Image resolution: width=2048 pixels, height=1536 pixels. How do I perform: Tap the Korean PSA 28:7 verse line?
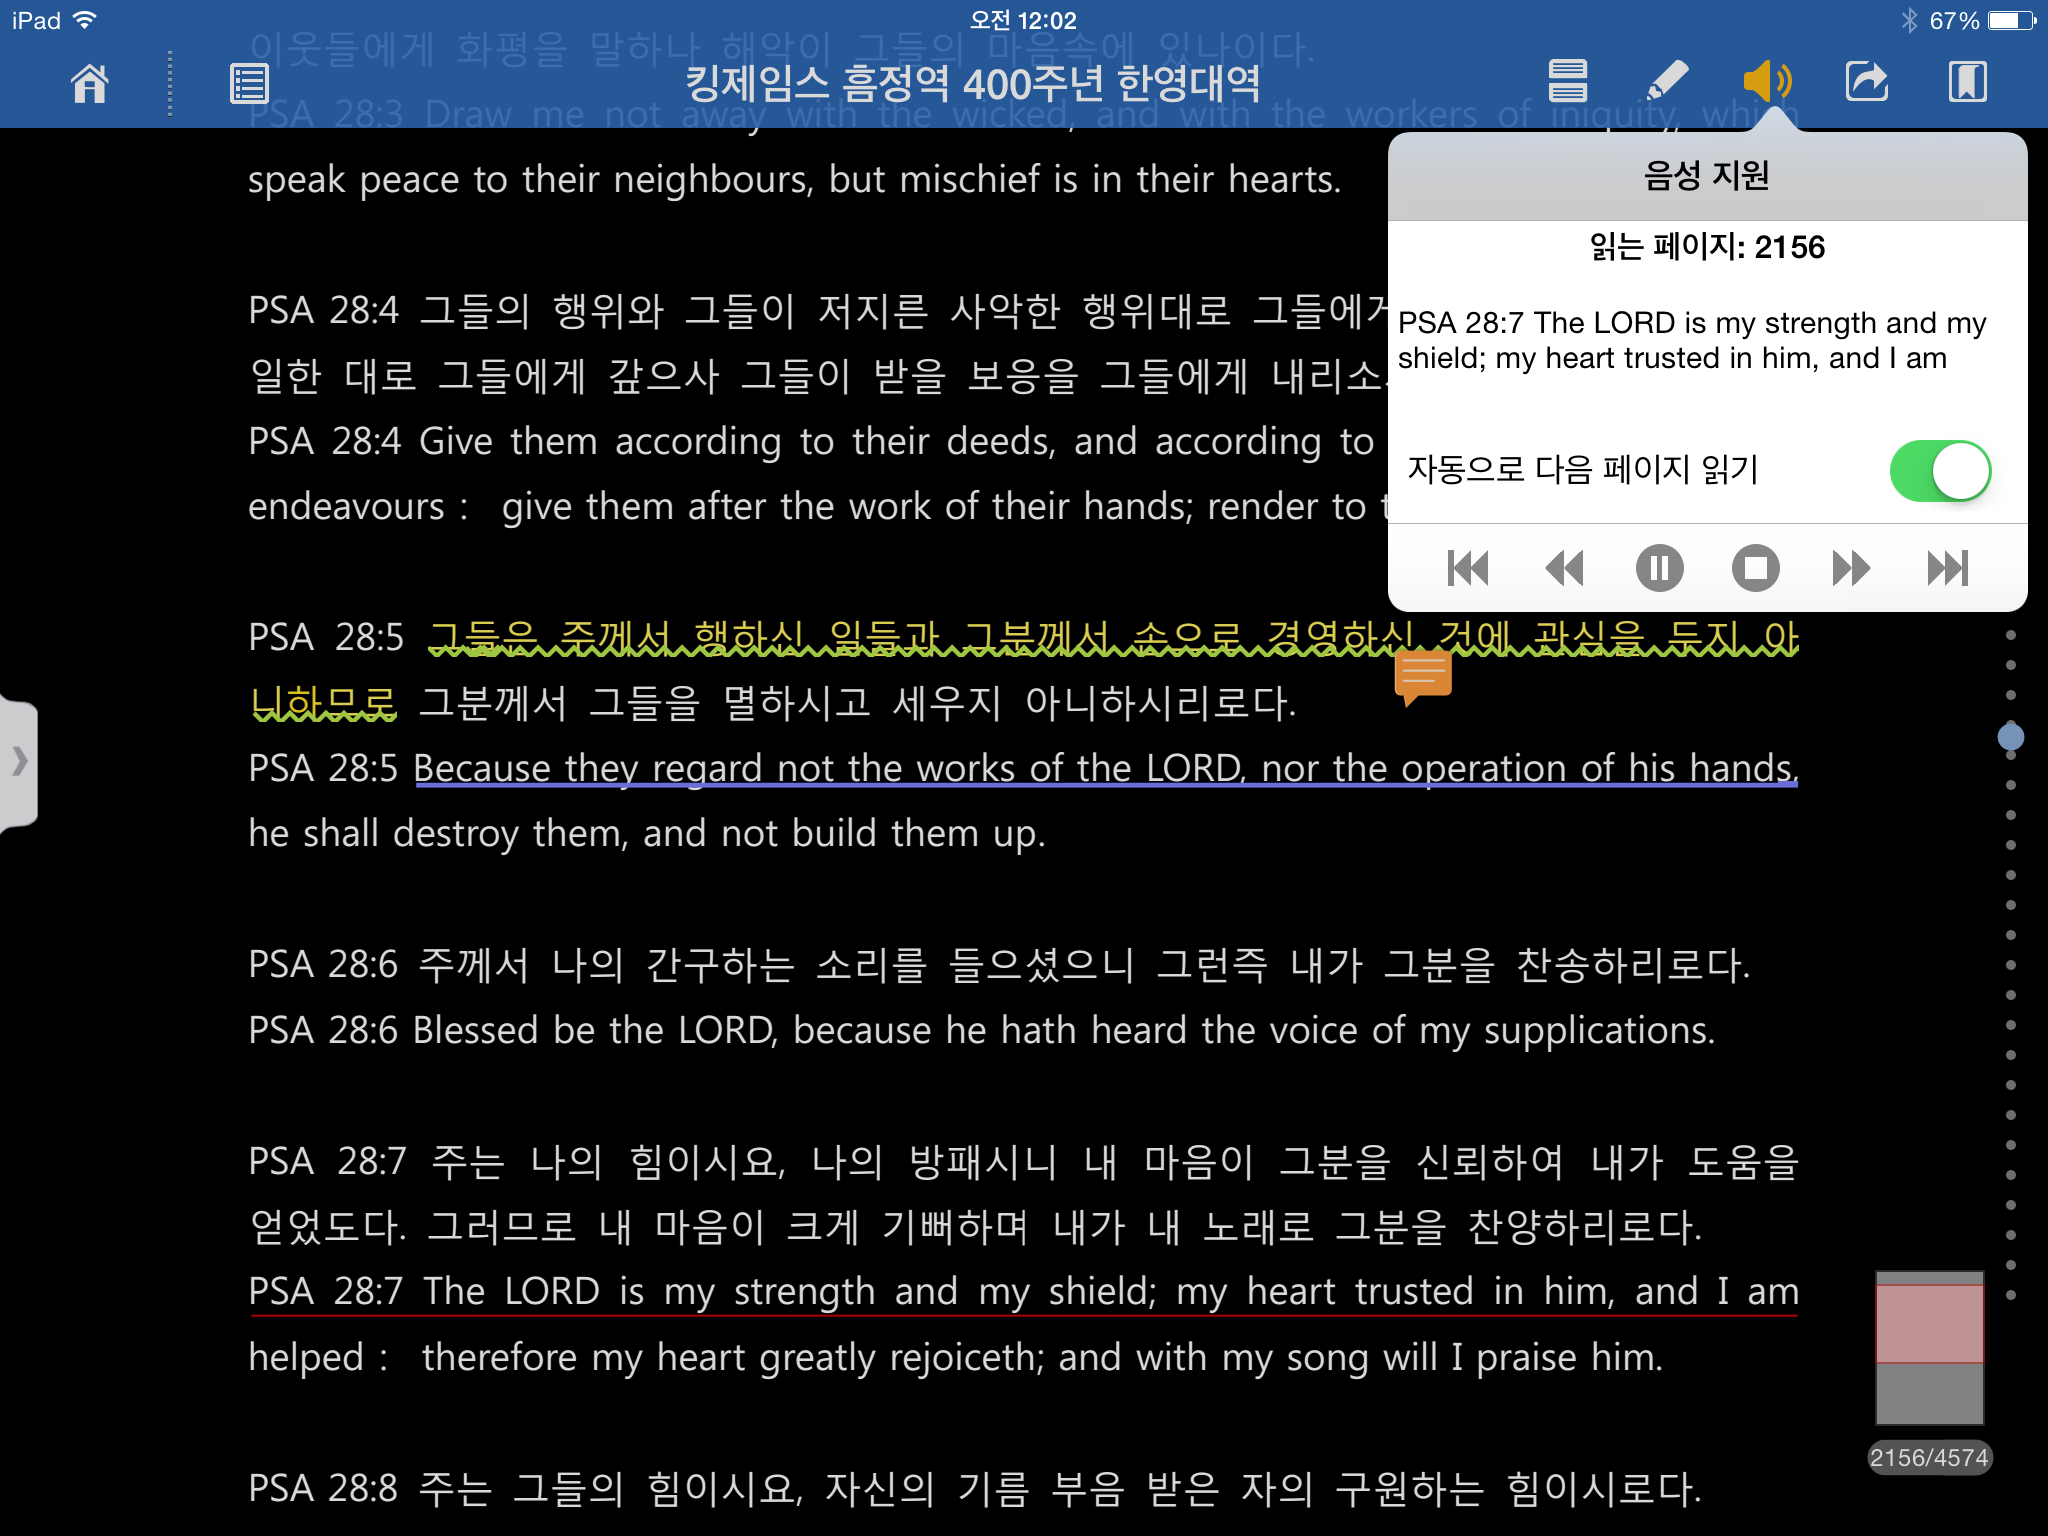tap(1023, 1161)
